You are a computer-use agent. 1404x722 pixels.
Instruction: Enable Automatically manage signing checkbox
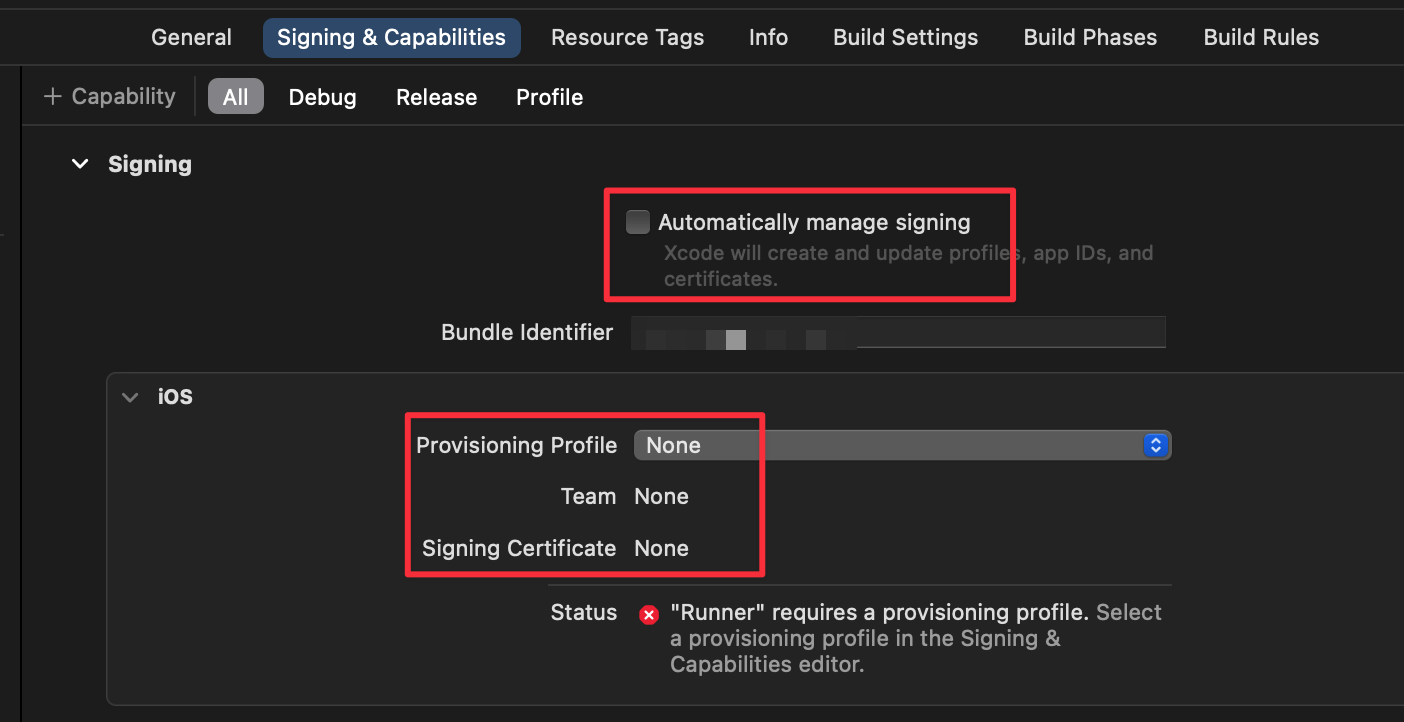point(638,222)
